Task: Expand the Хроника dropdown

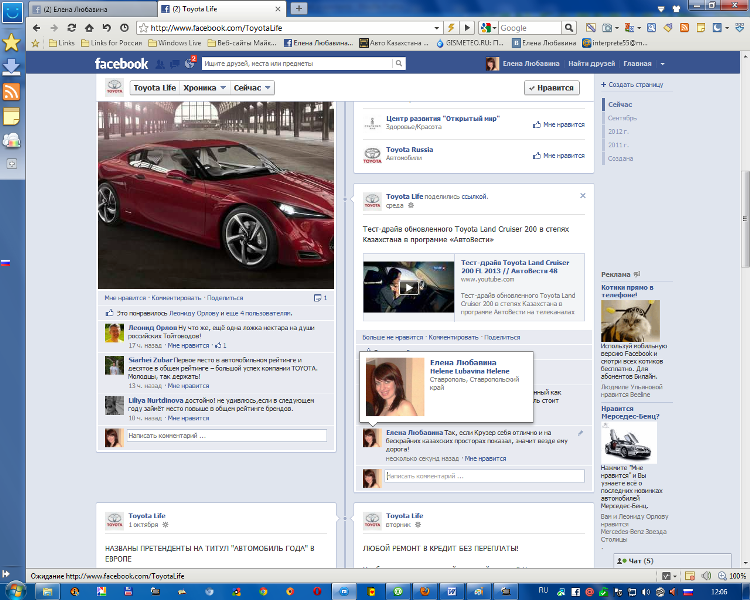Action: (204, 88)
